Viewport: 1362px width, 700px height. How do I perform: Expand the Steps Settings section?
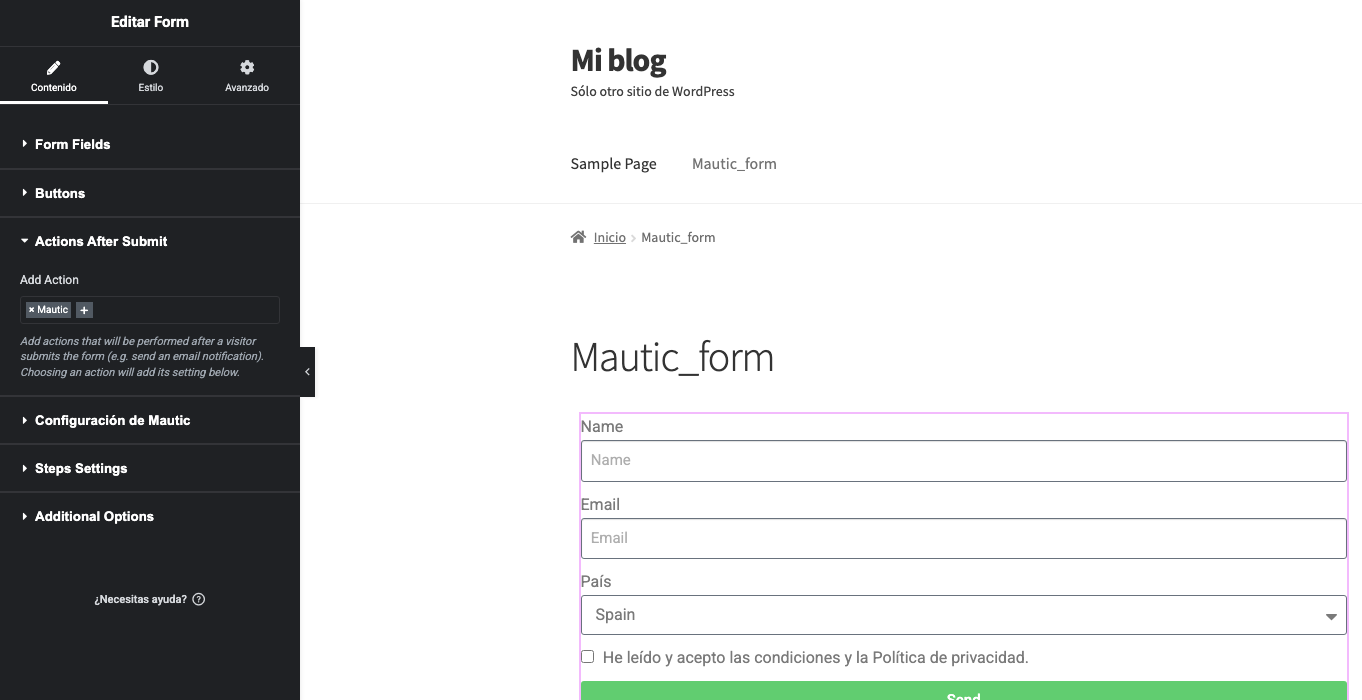(x=150, y=468)
